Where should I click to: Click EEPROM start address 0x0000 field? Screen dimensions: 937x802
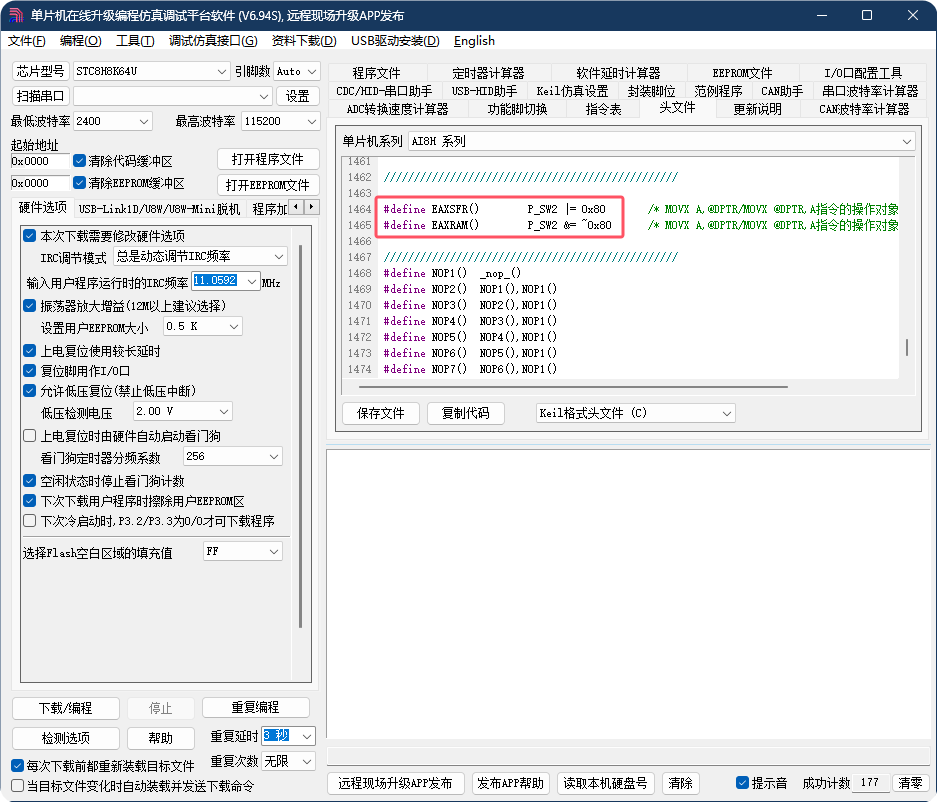39,183
